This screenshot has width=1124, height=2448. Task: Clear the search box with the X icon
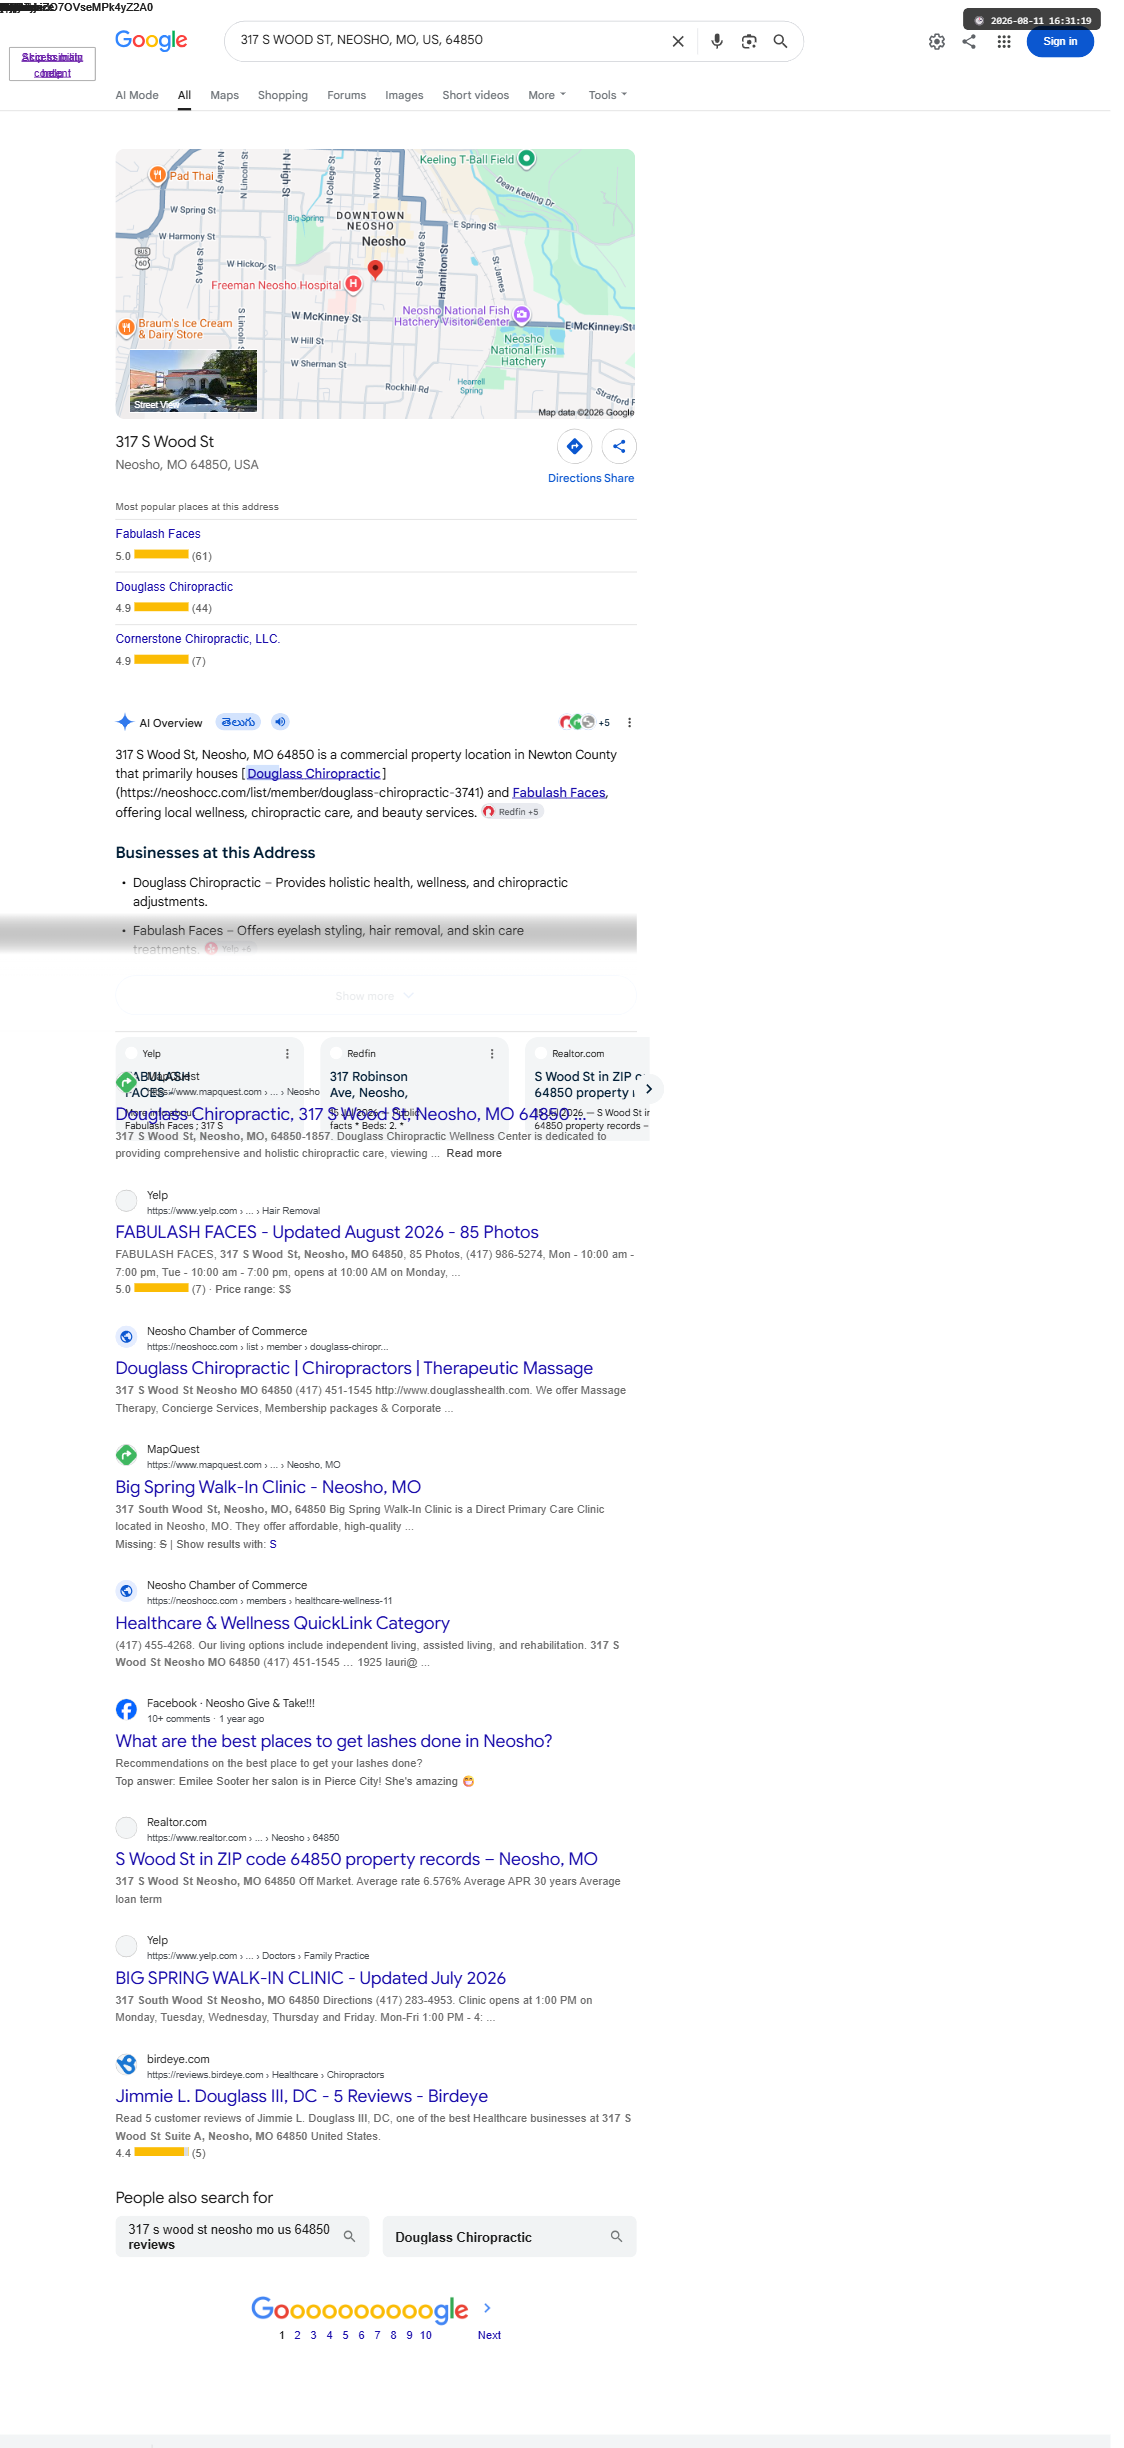pos(678,41)
